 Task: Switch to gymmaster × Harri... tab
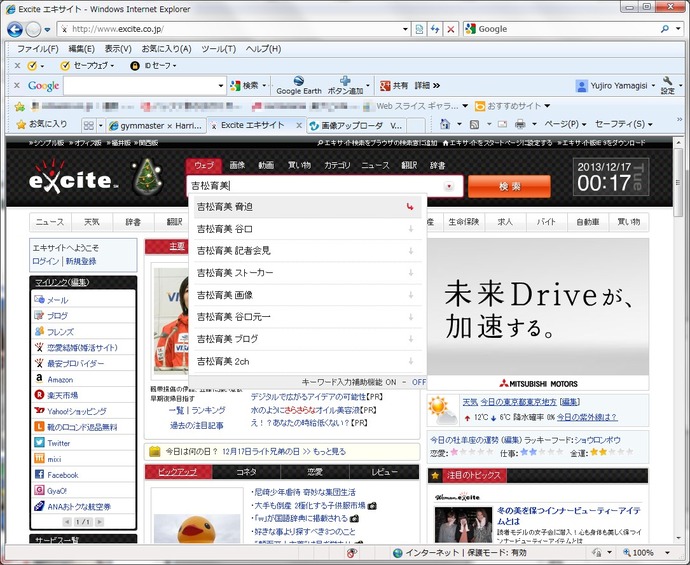pyautogui.click(x=156, y=125)
